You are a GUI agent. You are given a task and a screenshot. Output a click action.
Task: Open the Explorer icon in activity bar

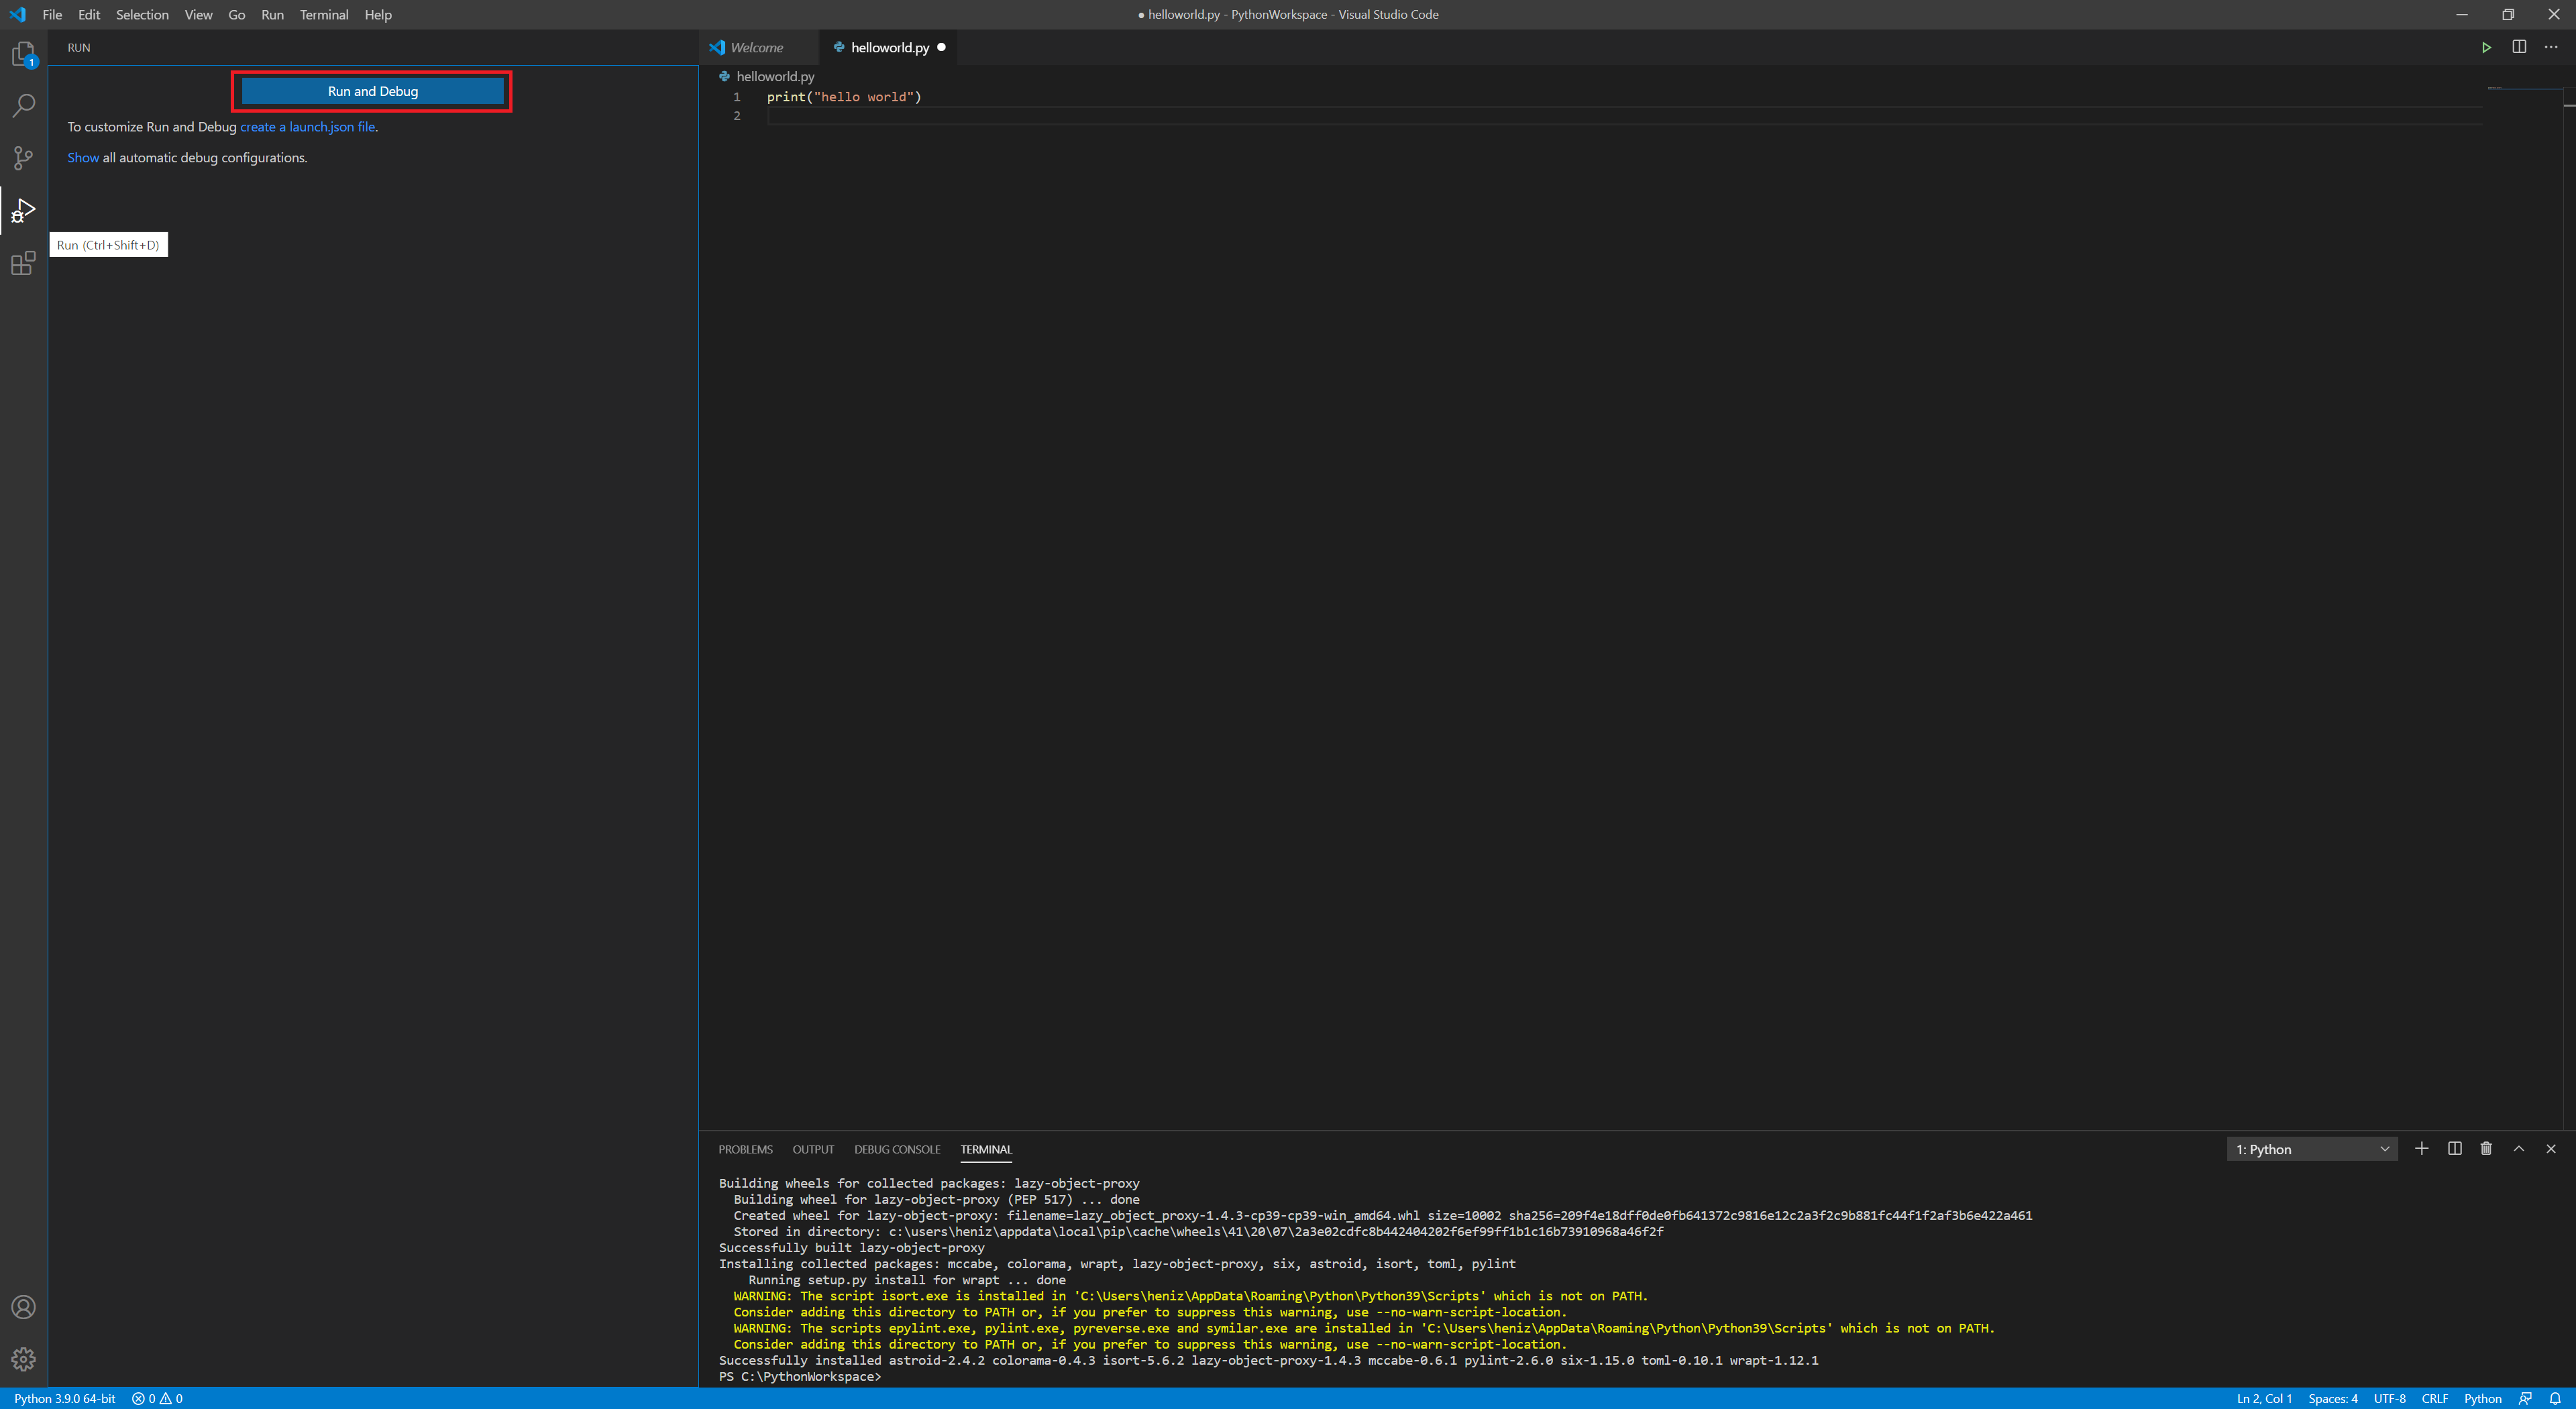[23, 53]
